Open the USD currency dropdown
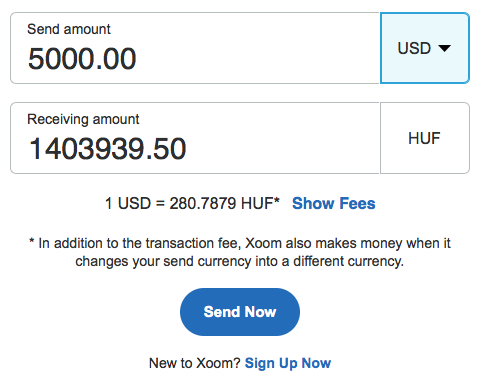Image resolution: width=486 pixels, height=388 pixels. click(x=425, y=48)
